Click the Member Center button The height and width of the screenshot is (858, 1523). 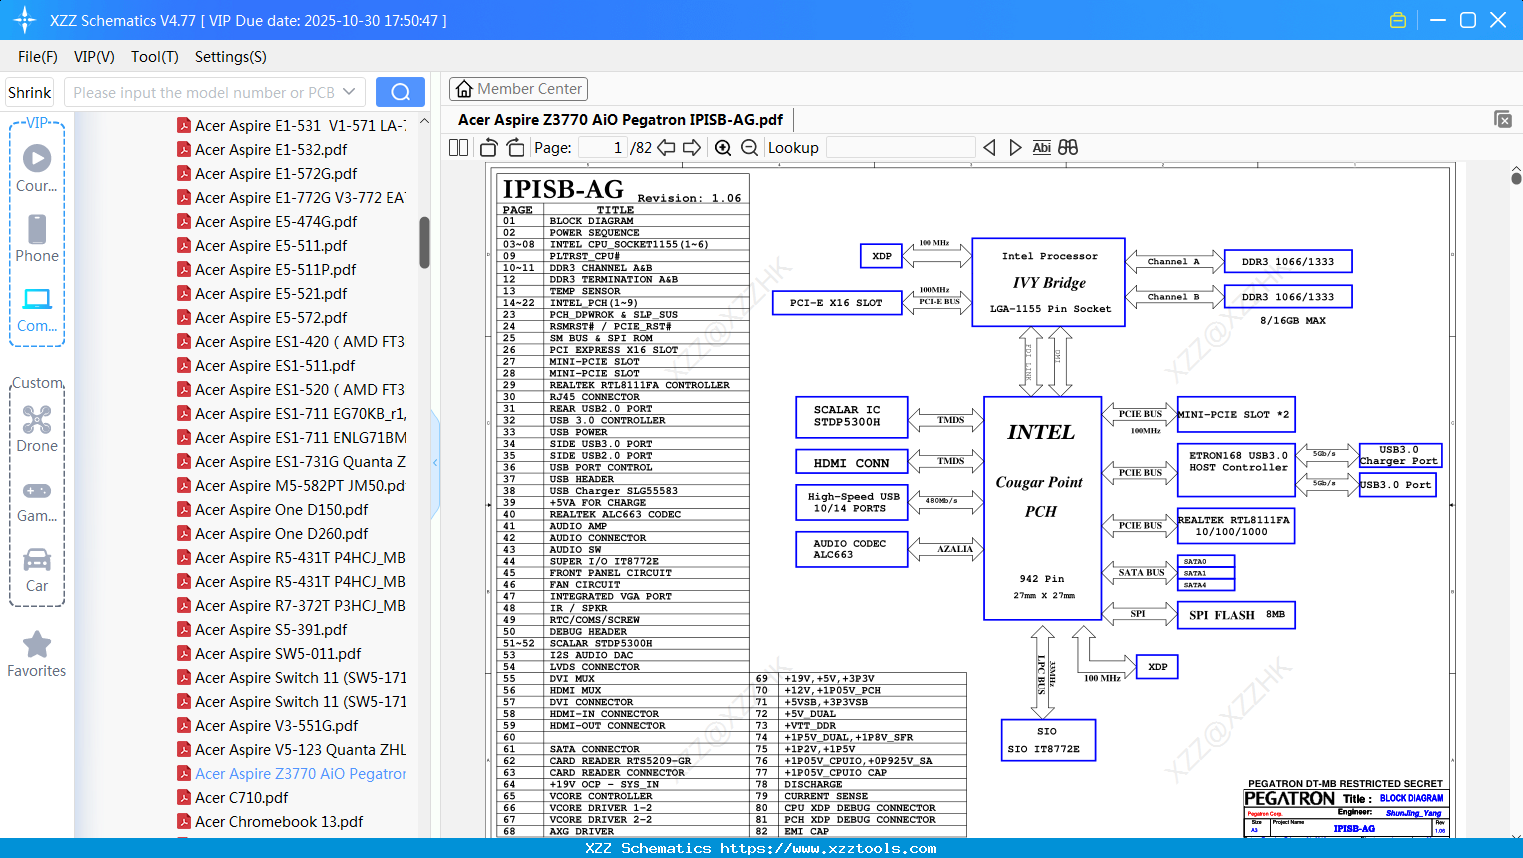(518, 89)
